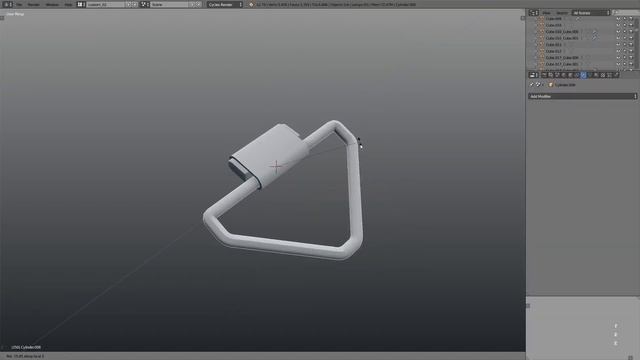The image size is (640, 360).
Task: Open the Help menu
Action: (68, 4)
